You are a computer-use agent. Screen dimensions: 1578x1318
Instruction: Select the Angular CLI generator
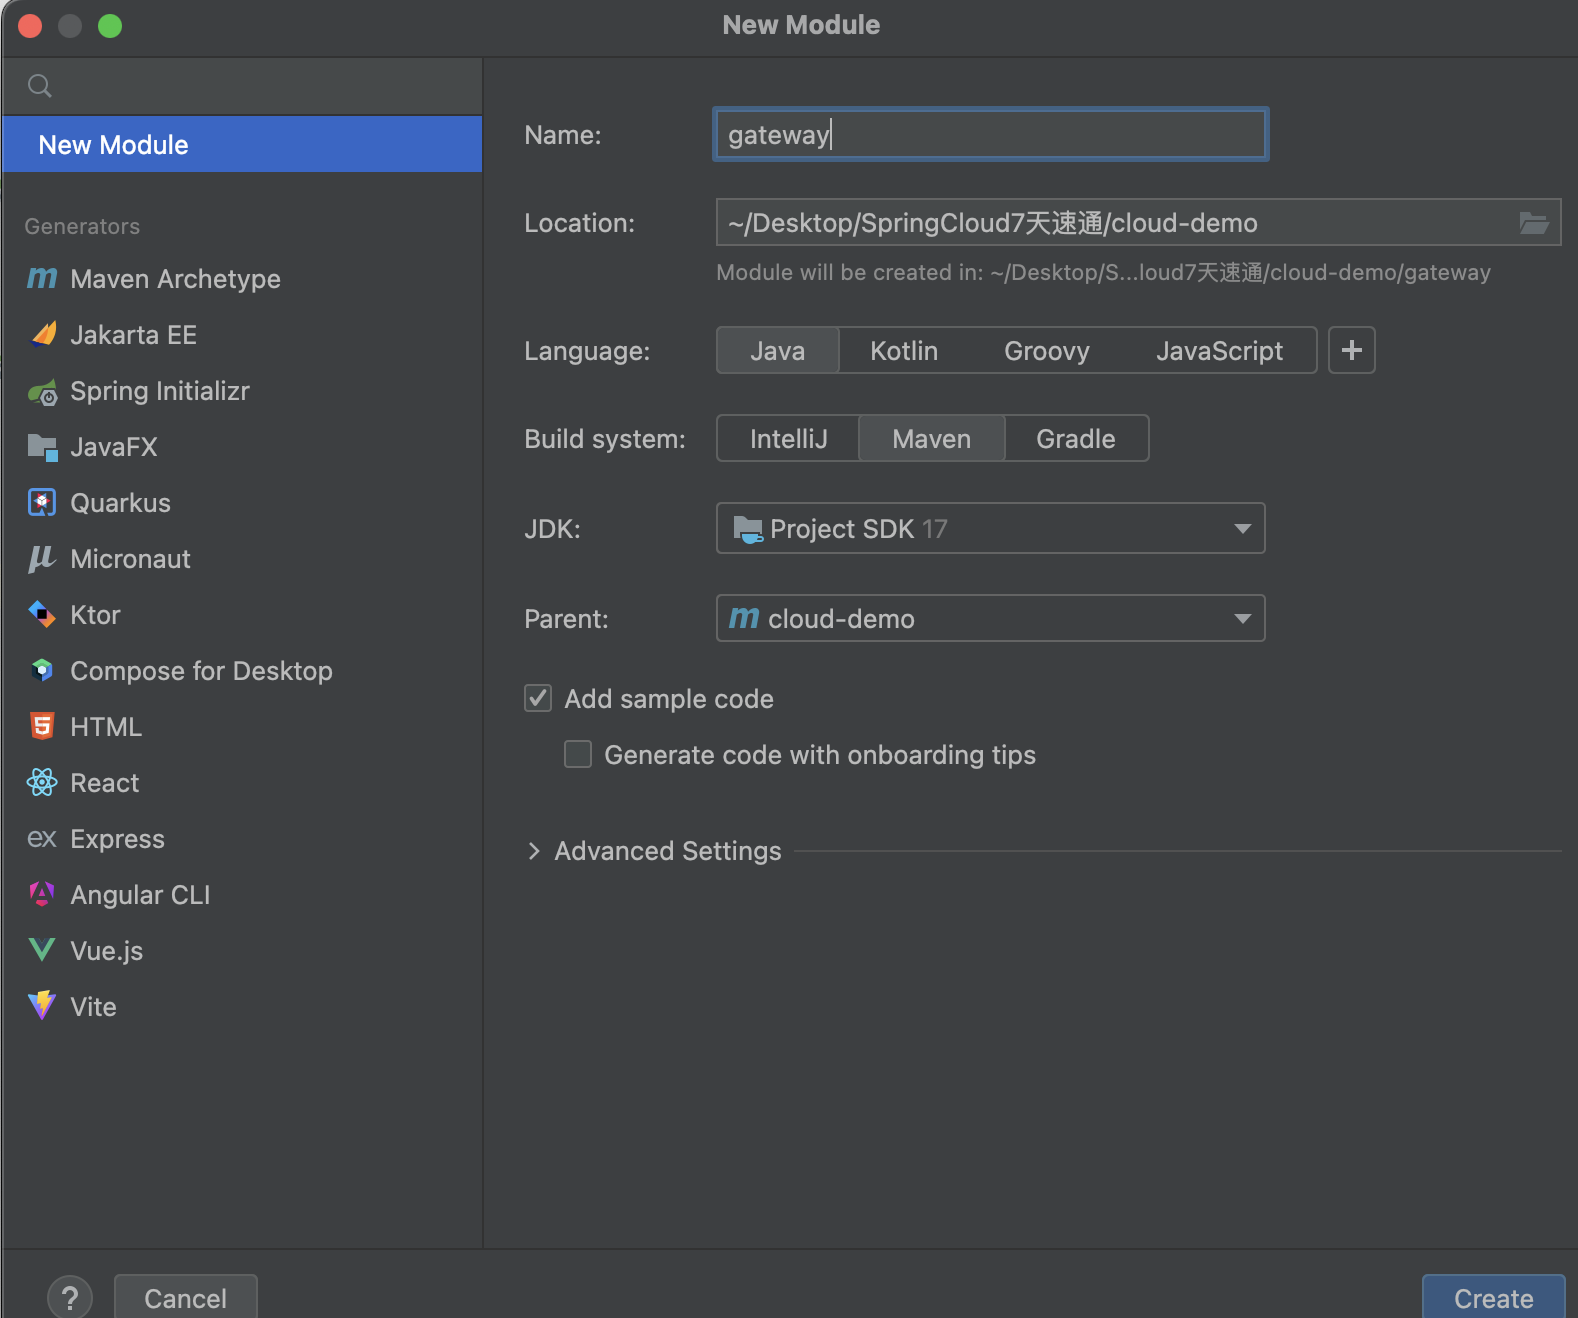(x=242, y=895)
